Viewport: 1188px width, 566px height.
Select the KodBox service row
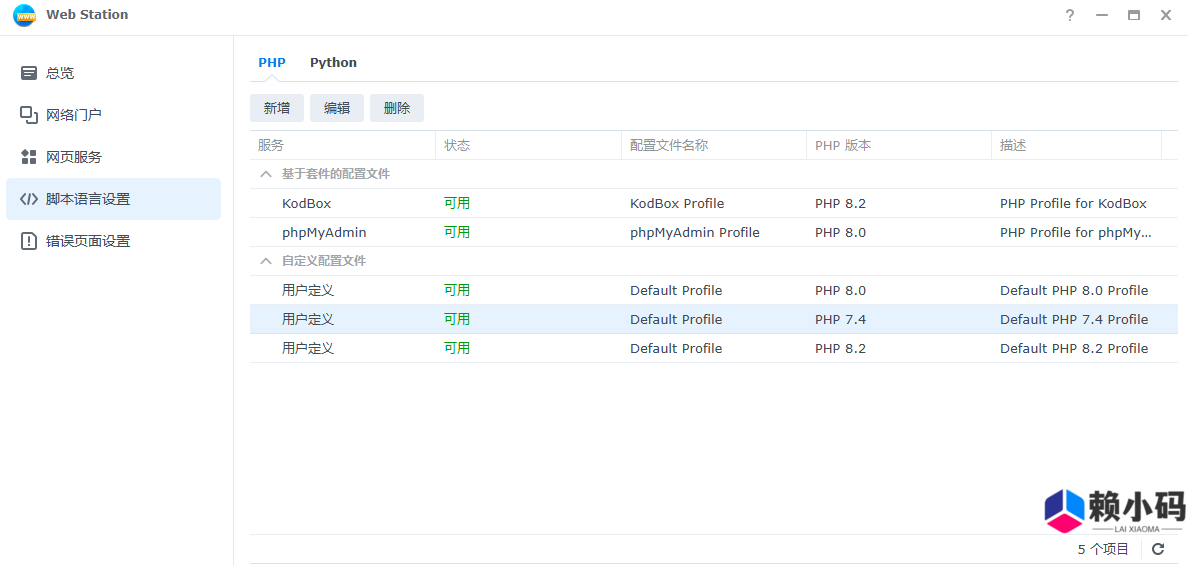click(x=714, y=204)
